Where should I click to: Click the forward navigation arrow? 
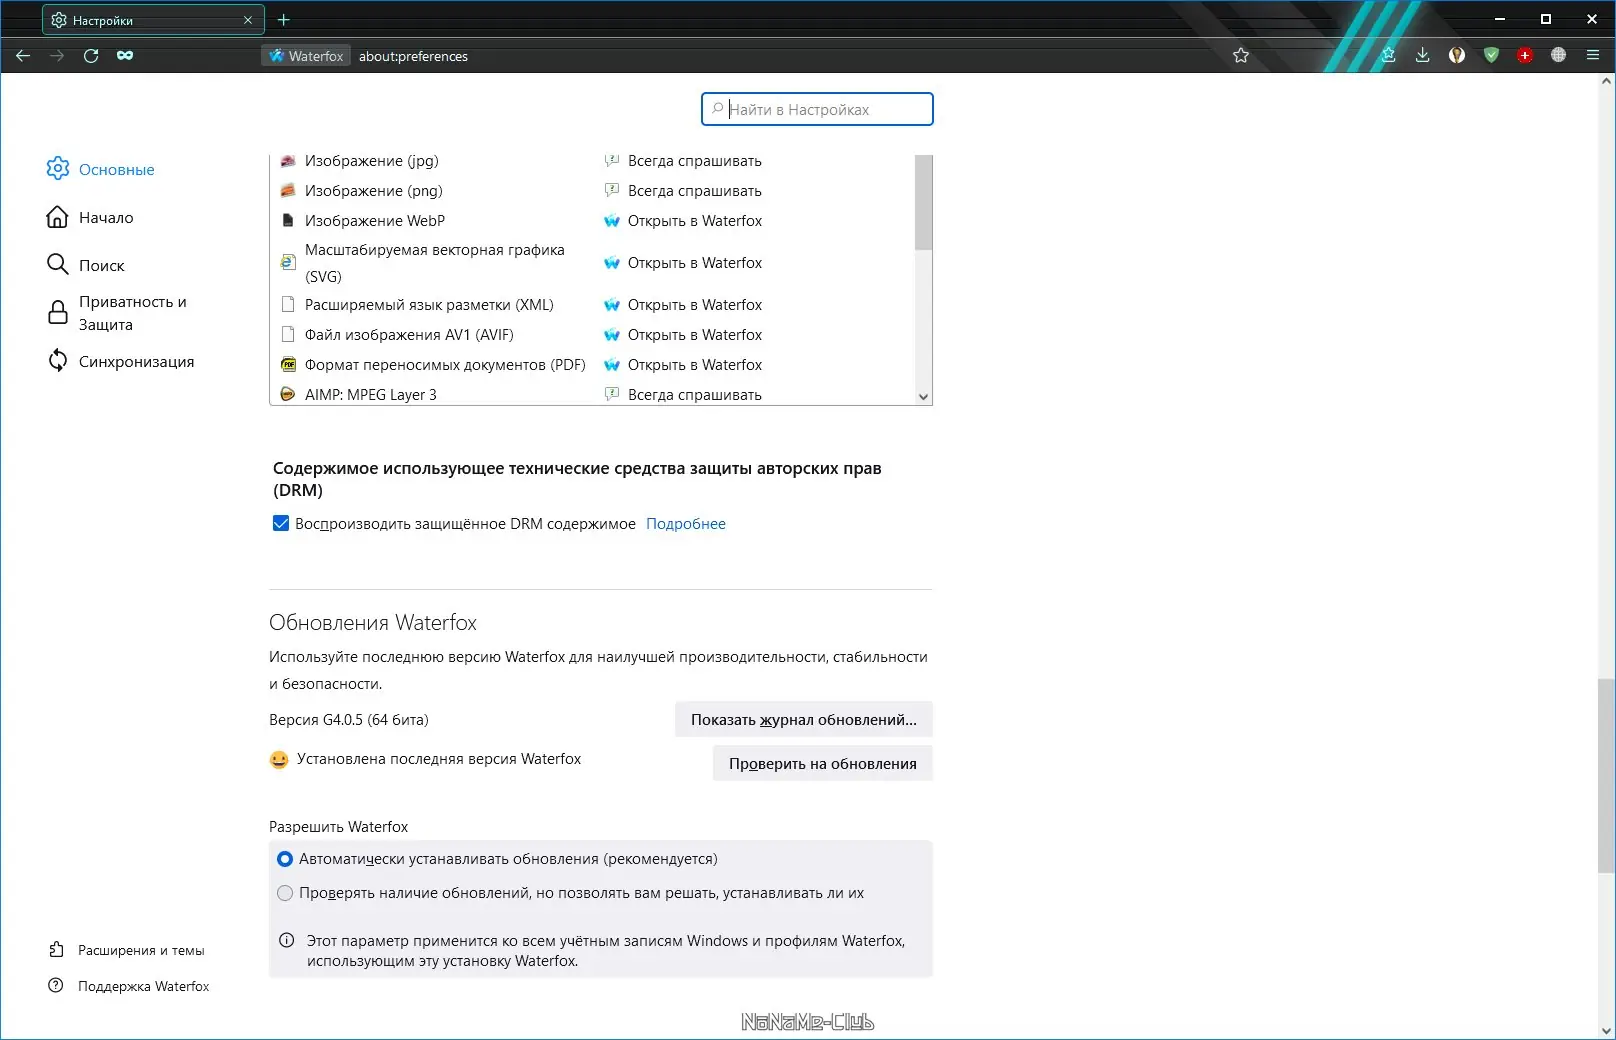coord(57,56)
